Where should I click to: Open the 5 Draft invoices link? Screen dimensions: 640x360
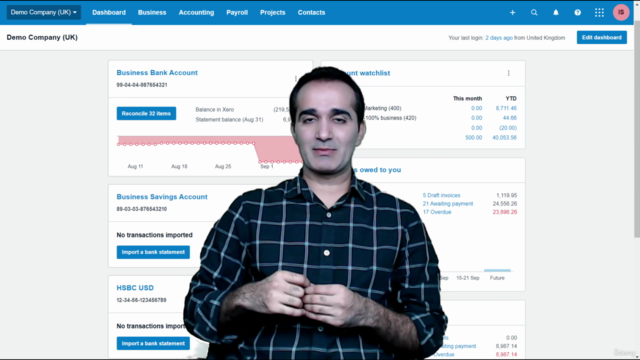pyautogui.click(x=441, y=196)
